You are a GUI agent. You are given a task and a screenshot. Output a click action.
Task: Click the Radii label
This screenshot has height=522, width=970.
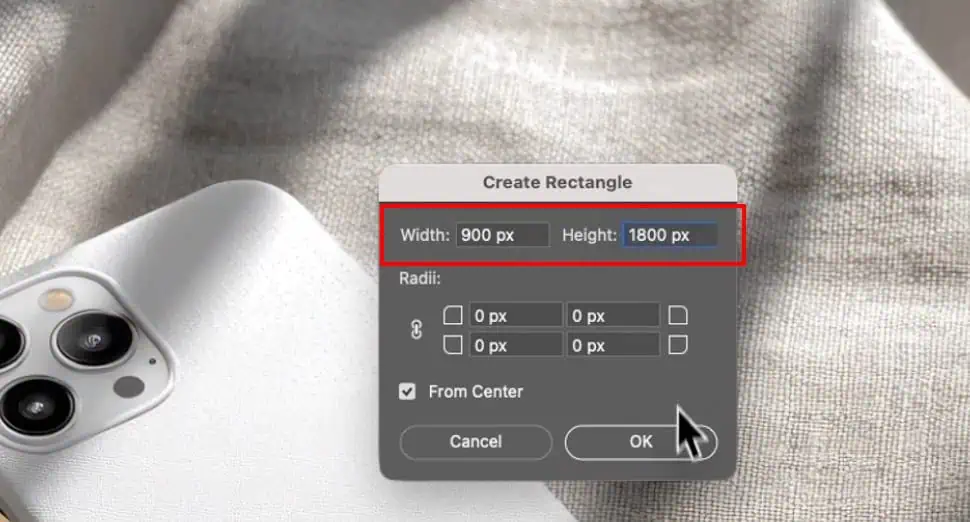420,278
